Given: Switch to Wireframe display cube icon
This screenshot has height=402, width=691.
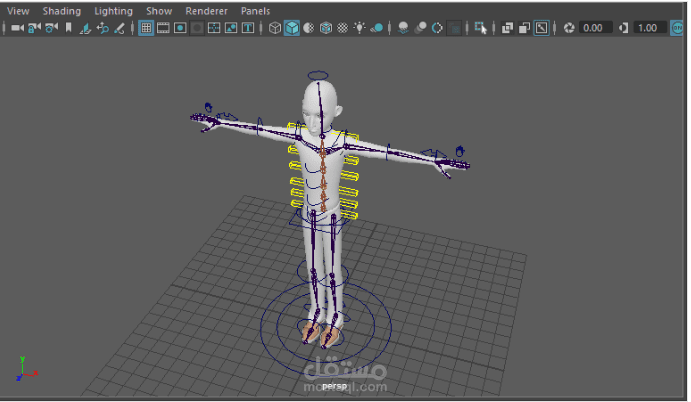Looking at the screenshot, I should coord(275,28).
